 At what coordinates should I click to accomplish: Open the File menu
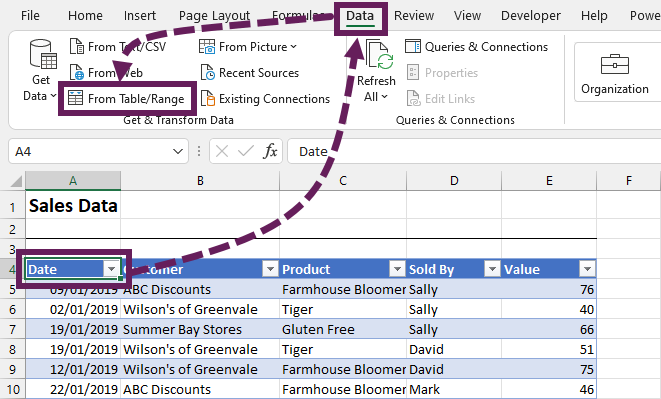30,16
